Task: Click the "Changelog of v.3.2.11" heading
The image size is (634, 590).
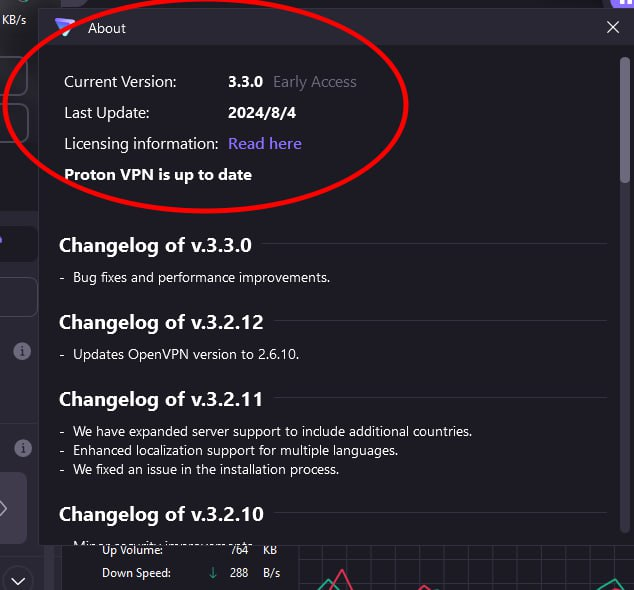Action: pyautogui.click(x=161, y=399)
